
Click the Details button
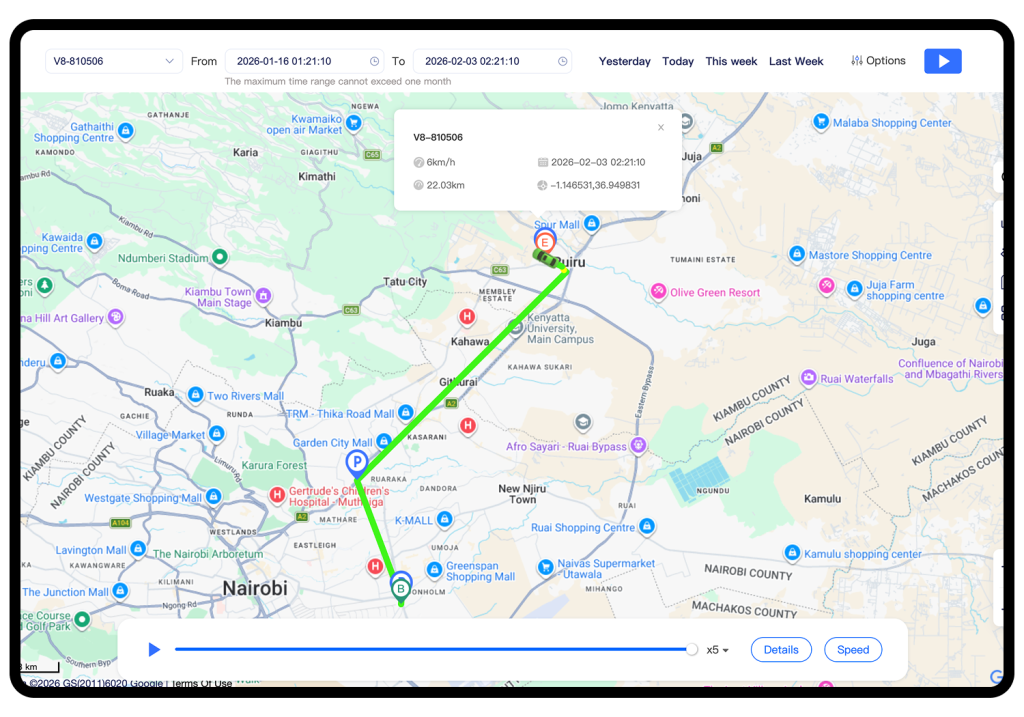(781, 650)
